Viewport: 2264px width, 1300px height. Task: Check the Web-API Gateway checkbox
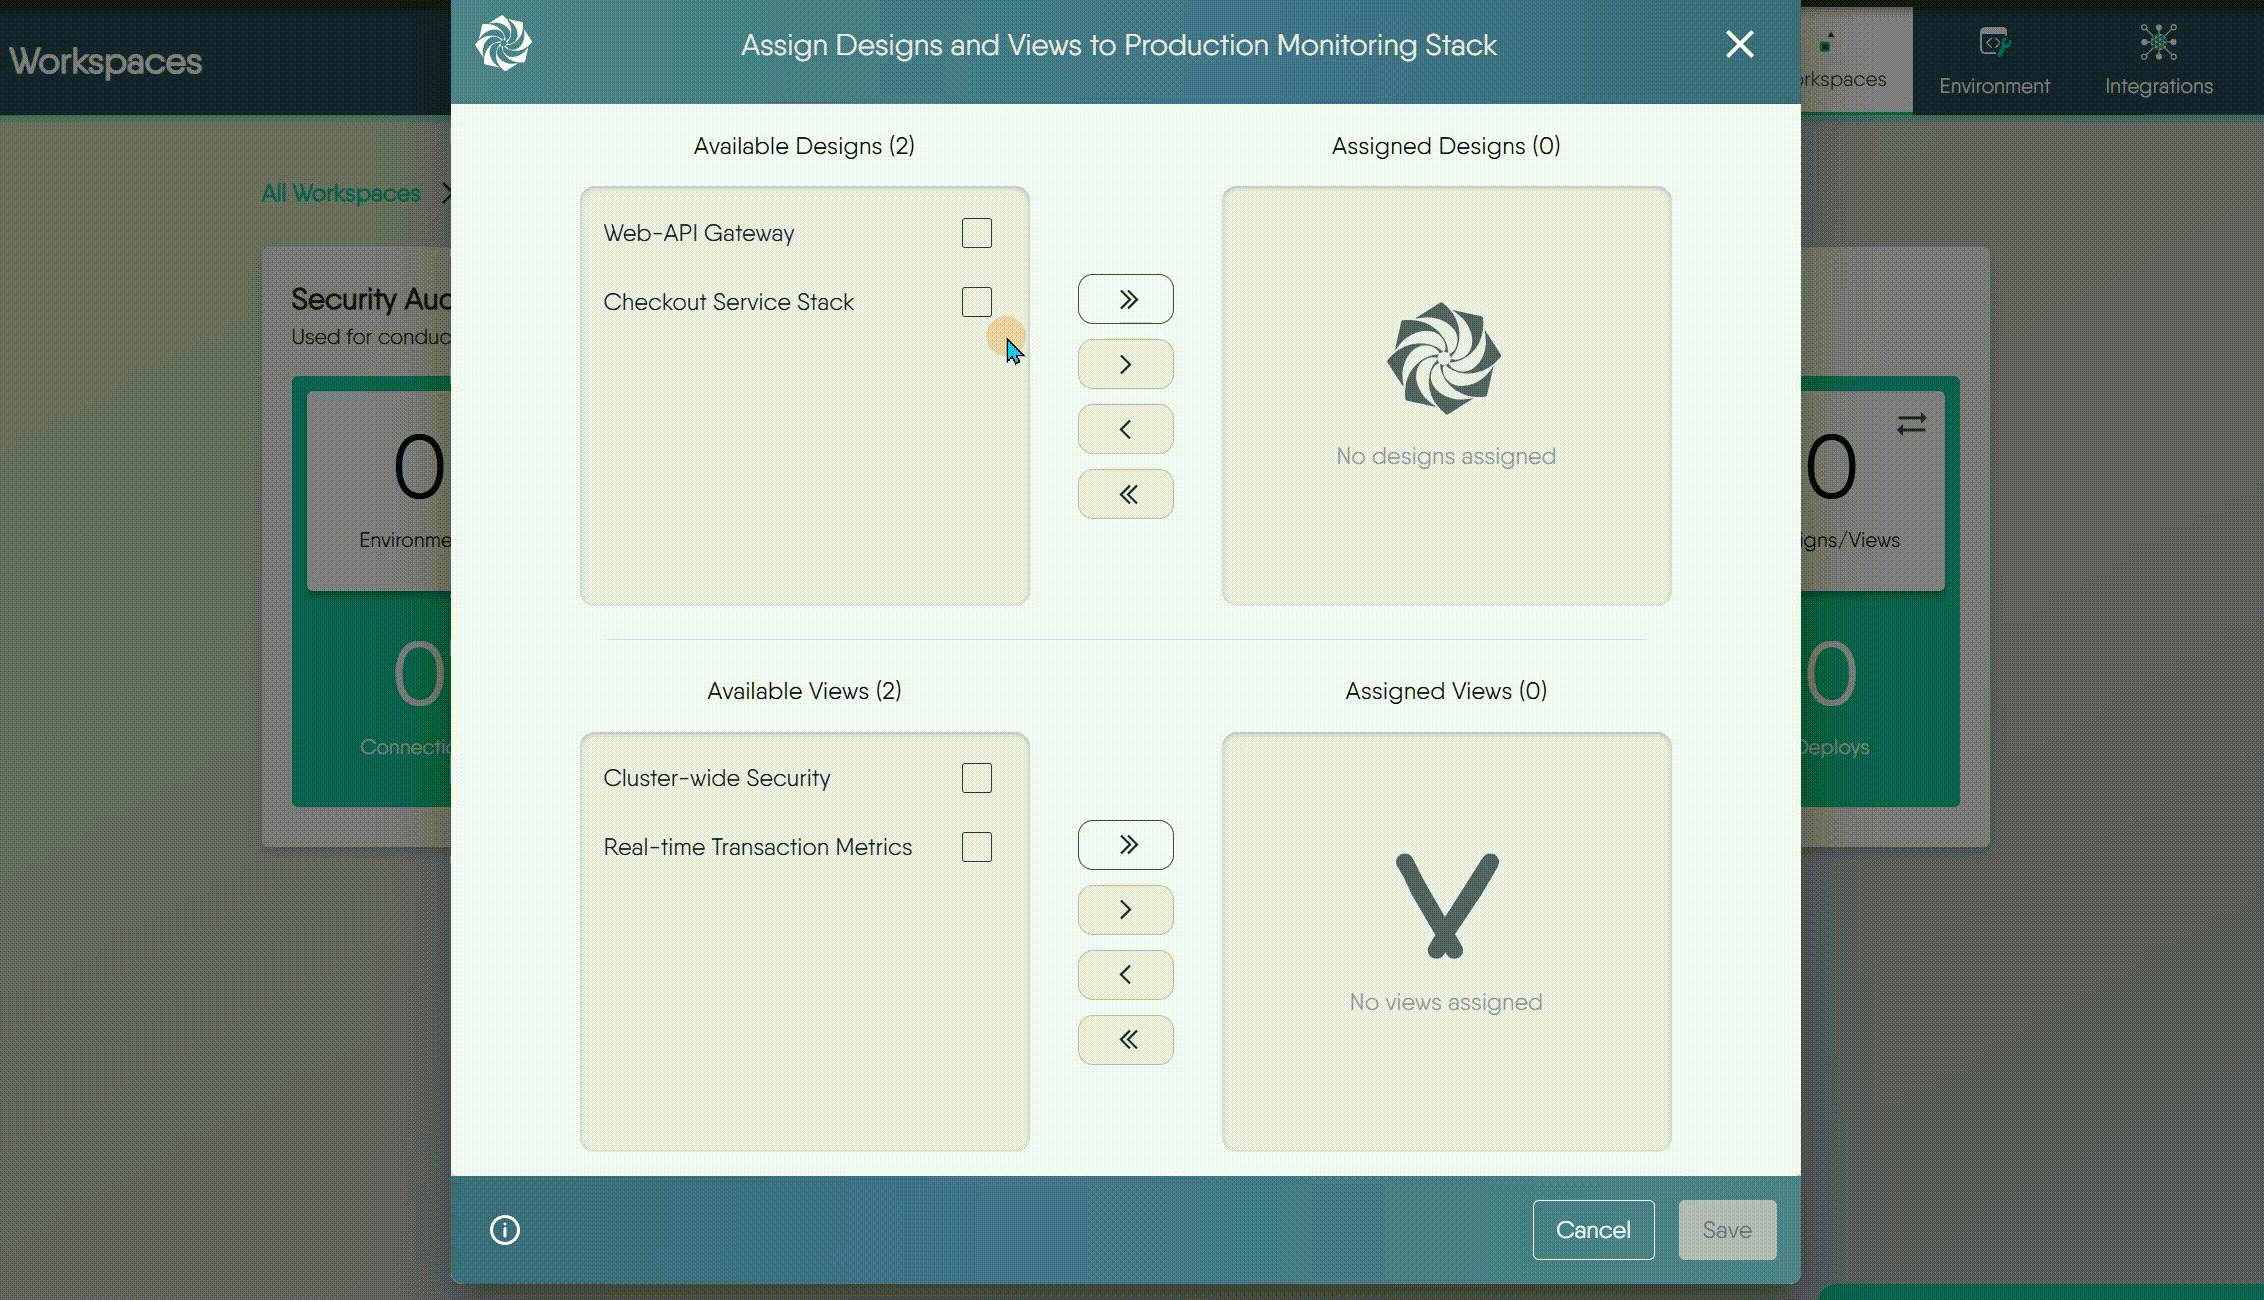[977, 232]
